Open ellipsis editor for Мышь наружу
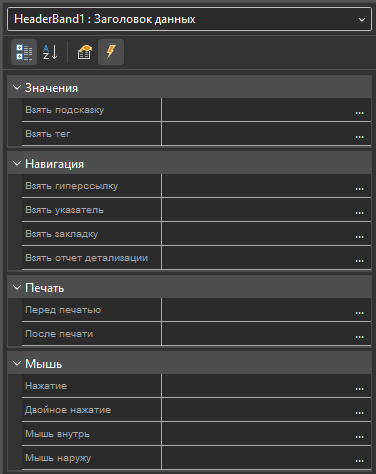 [359, 461]
